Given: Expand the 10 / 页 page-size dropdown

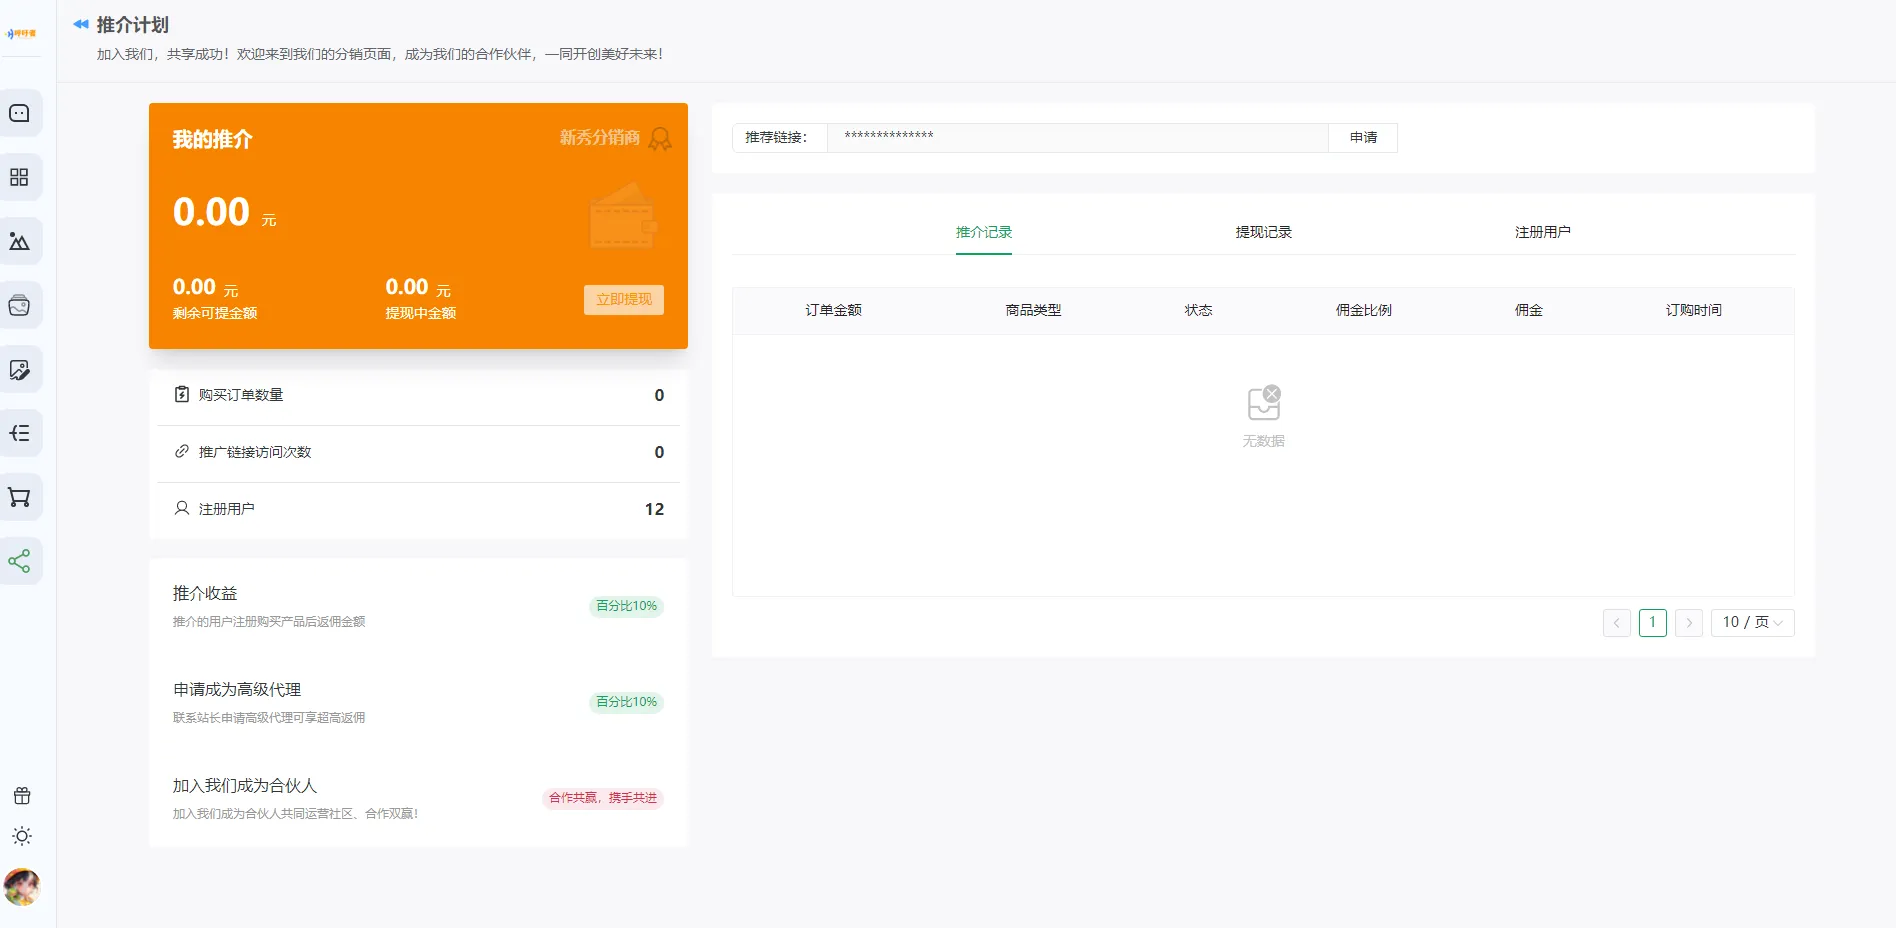Looking at the screenshot, I should [x=1752, y=622].
